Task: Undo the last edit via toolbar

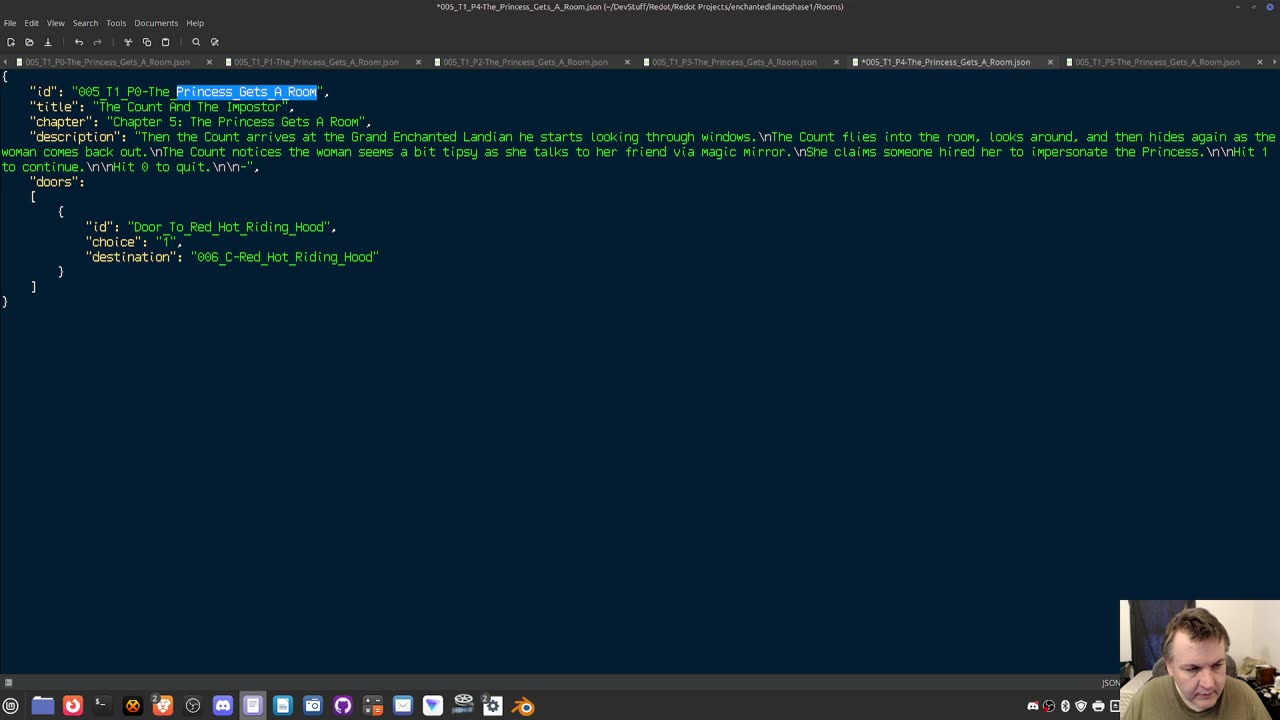Action: pyautogui.click(x=79, y=42)
